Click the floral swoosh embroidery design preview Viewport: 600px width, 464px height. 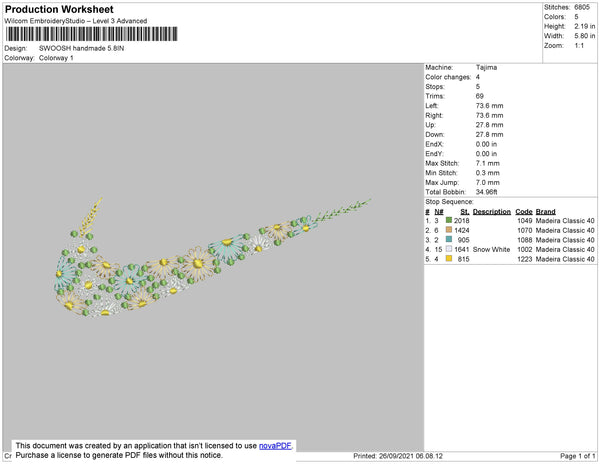[x=212, y=258]
